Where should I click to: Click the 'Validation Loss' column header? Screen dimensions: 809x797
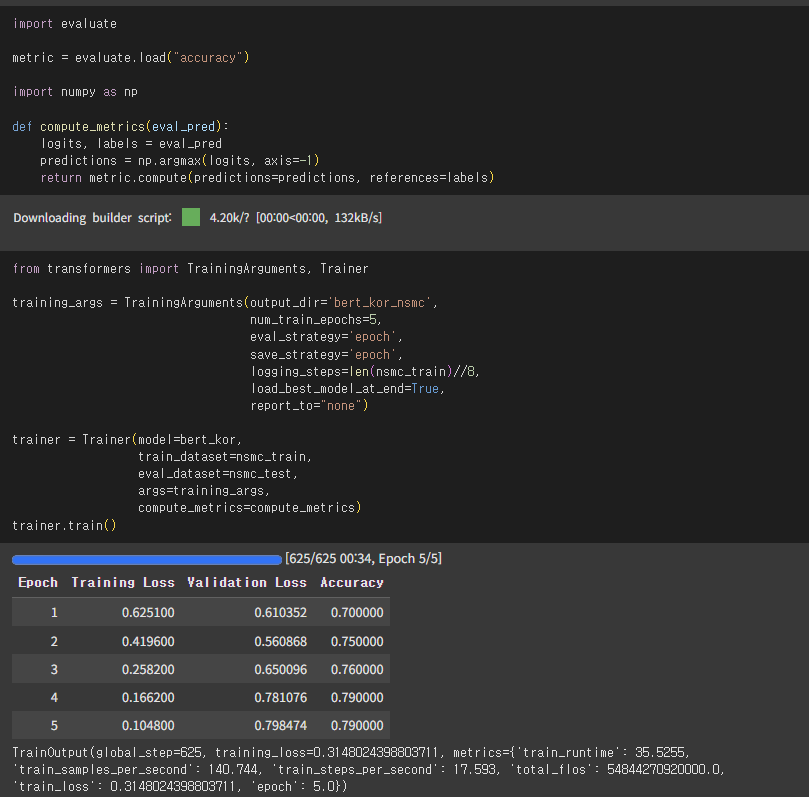point(247,582)
